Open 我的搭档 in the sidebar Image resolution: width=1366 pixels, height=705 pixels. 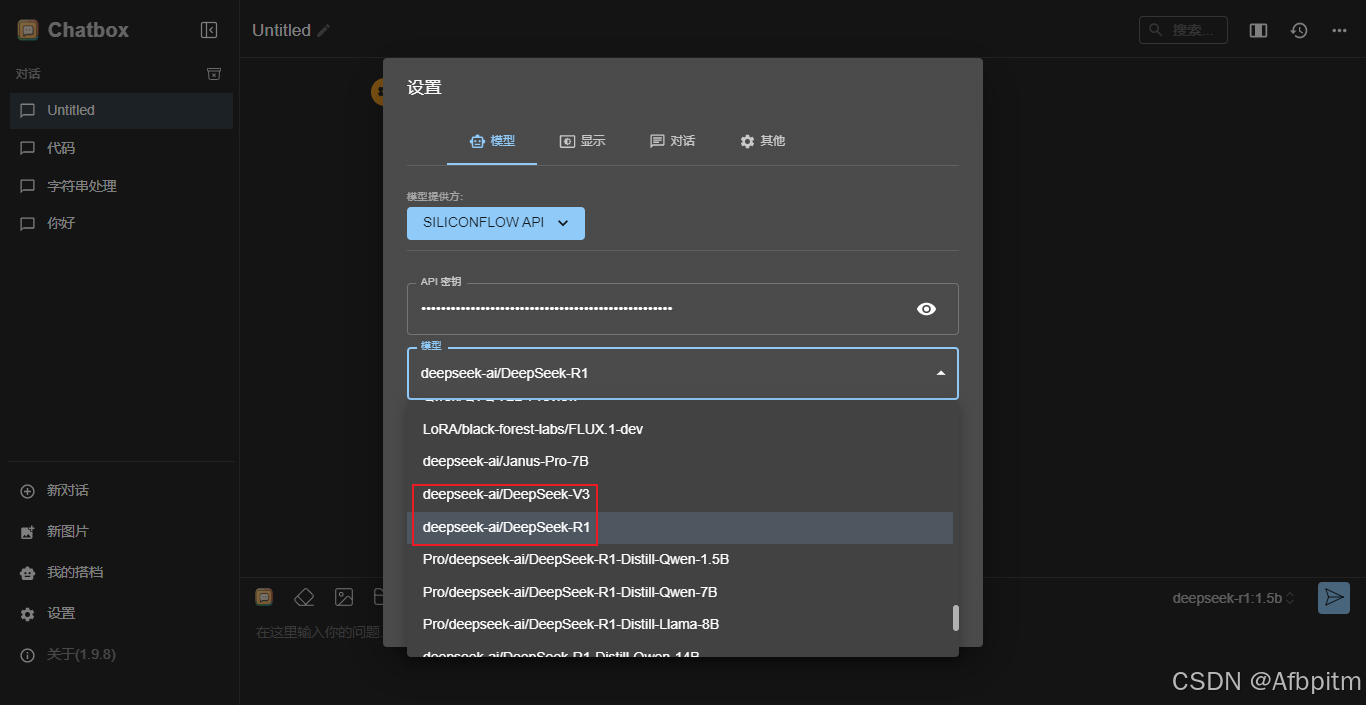(x=120, y=573)
